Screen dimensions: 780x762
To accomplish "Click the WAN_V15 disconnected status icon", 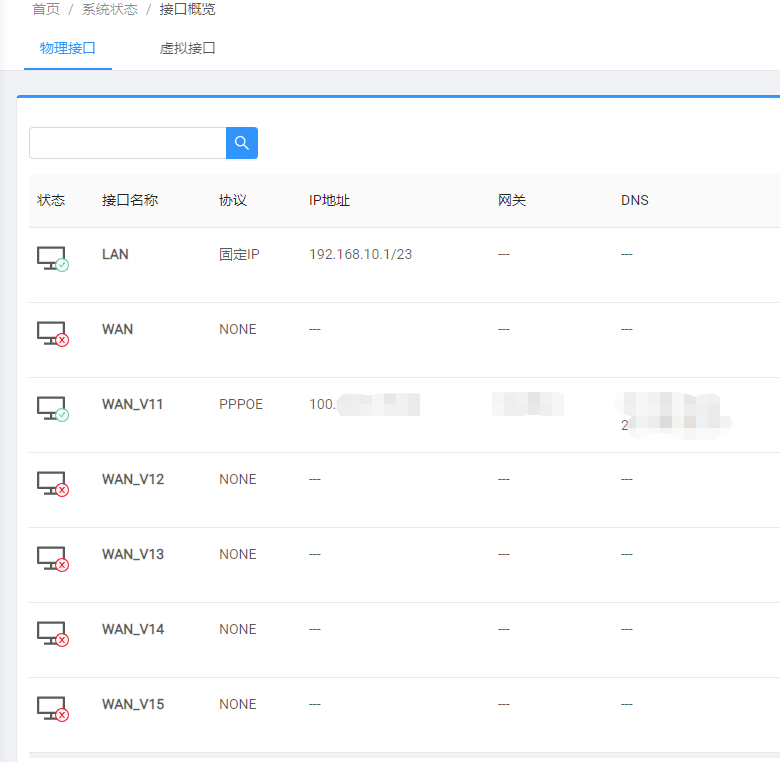I will [52, 709].
